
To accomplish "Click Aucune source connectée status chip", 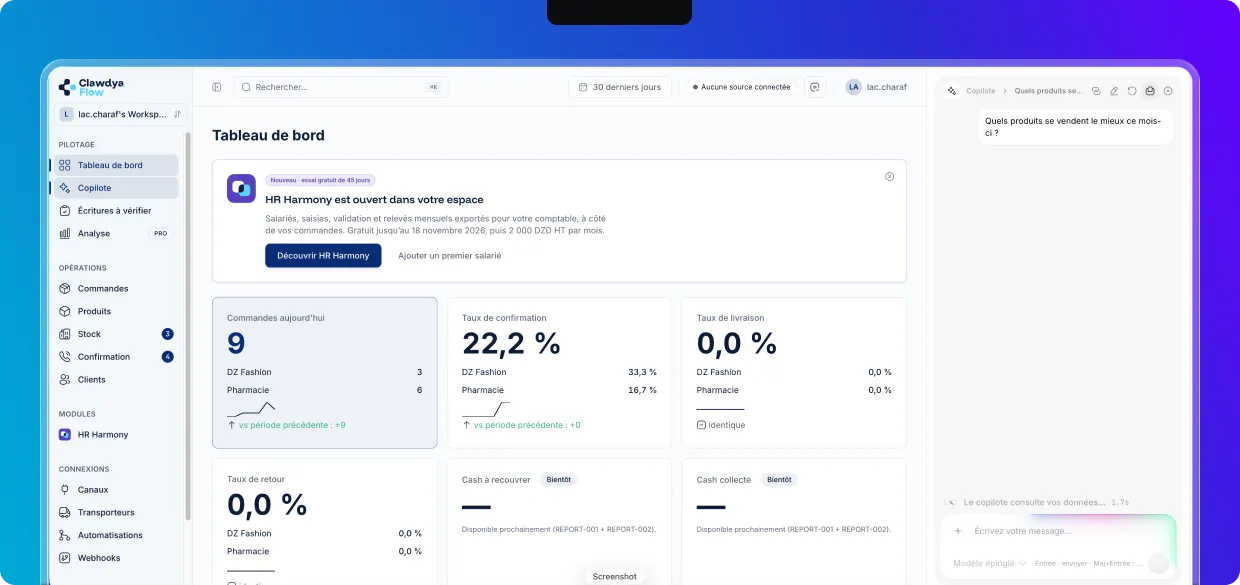I will tap(741, 87).
